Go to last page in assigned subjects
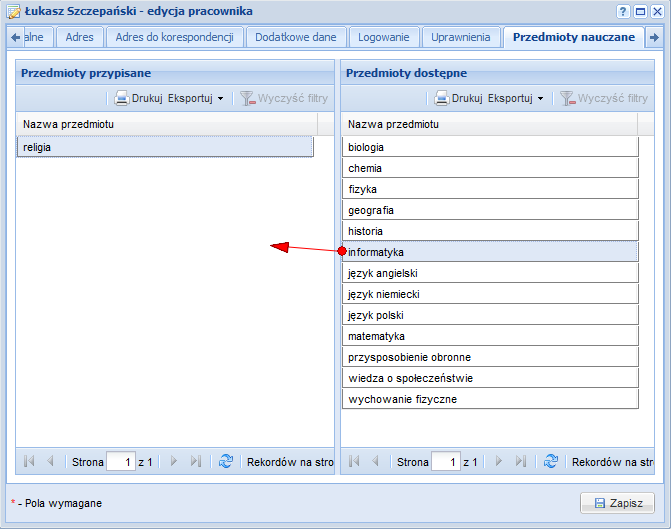 (196, 461)
